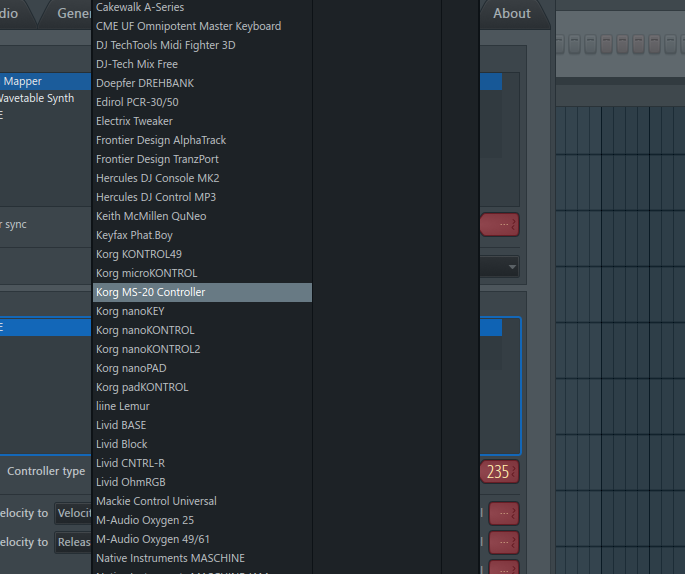Select liine Lemur controller

click(202, 406)
